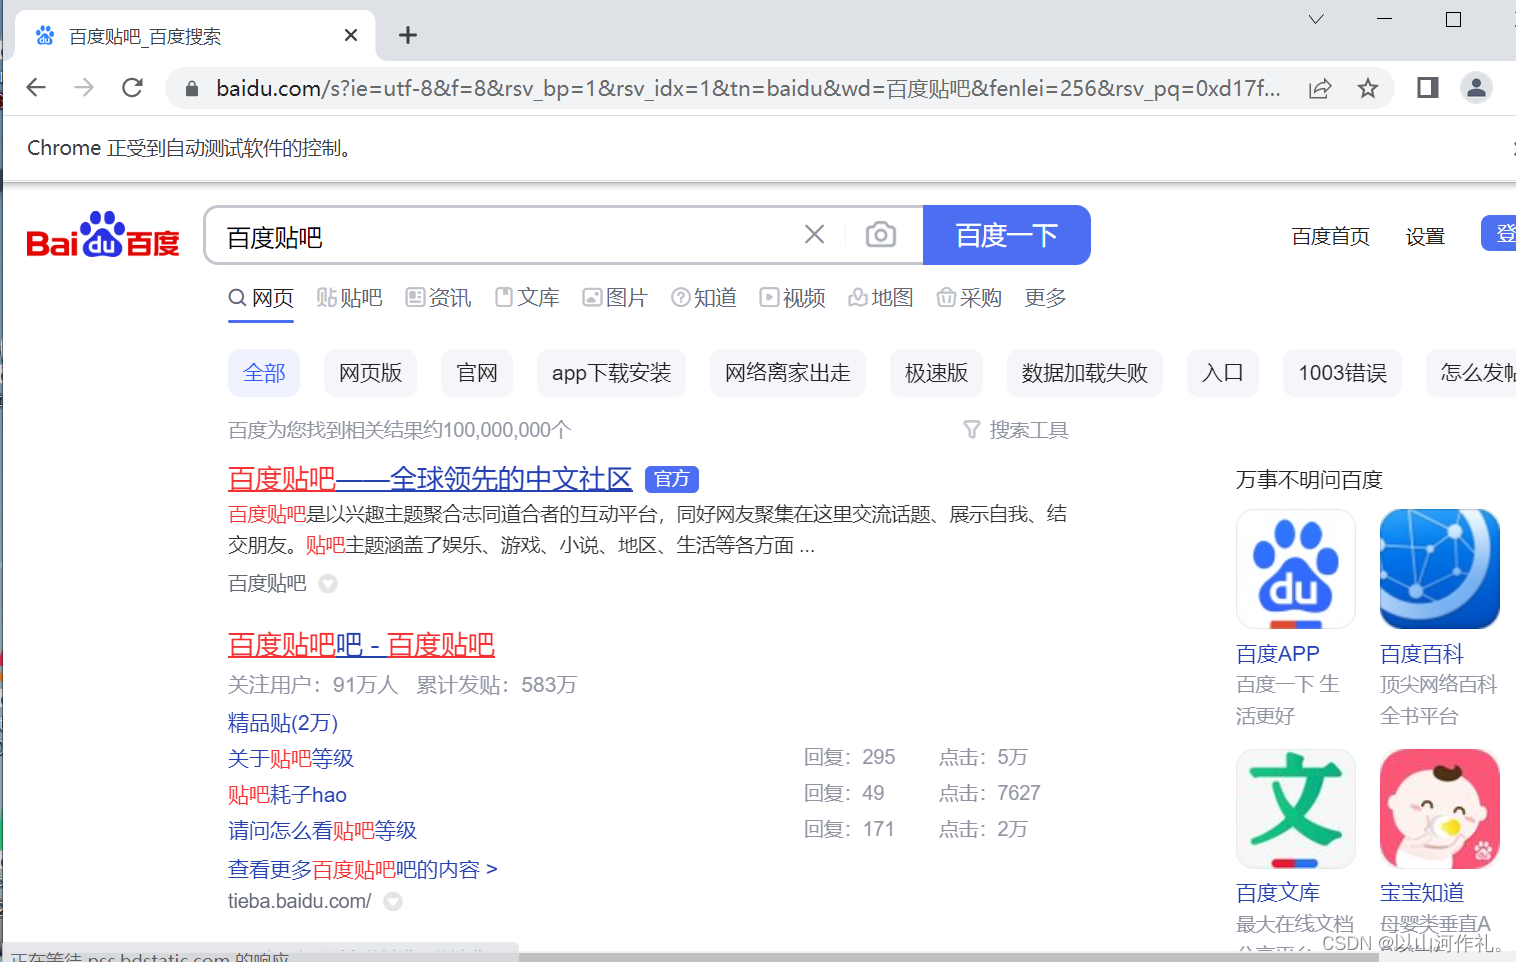Expand the dropdown next to tieba.baidu.com/
Image resolution: width=1516 pixels, height=962 pixels.
pyautogui.click(x=393, y=901)
